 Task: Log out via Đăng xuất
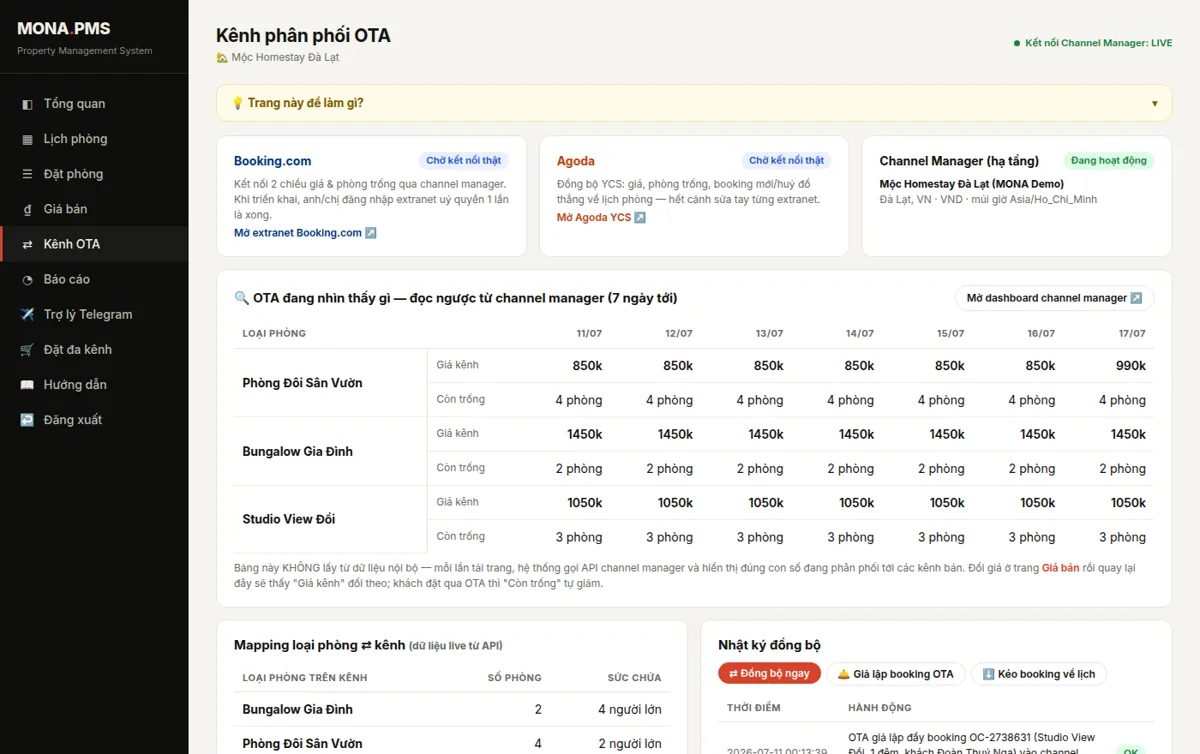tap(94, 420)
